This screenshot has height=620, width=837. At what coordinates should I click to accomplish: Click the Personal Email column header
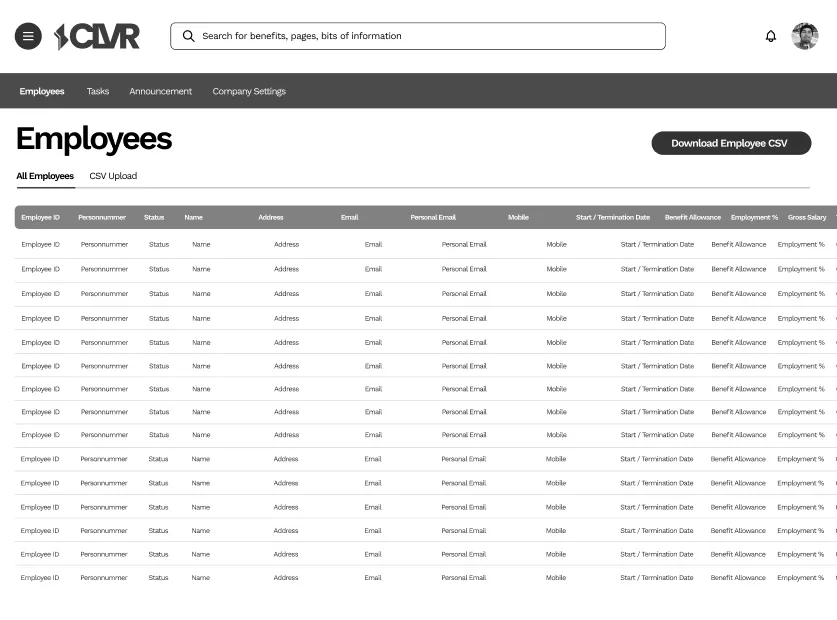(x=433, y=217)
